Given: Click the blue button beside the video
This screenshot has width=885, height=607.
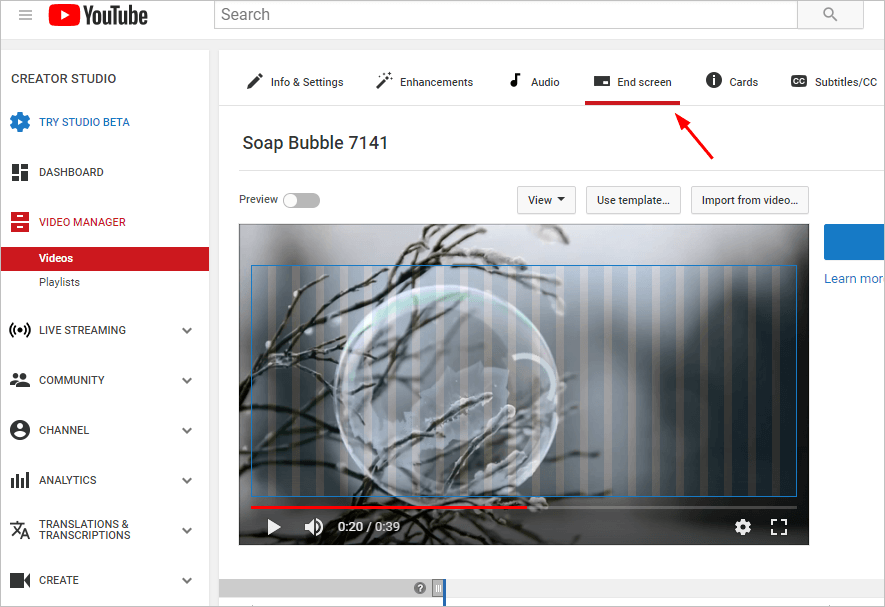Looking at the screenshot, I should pos(854,242).
